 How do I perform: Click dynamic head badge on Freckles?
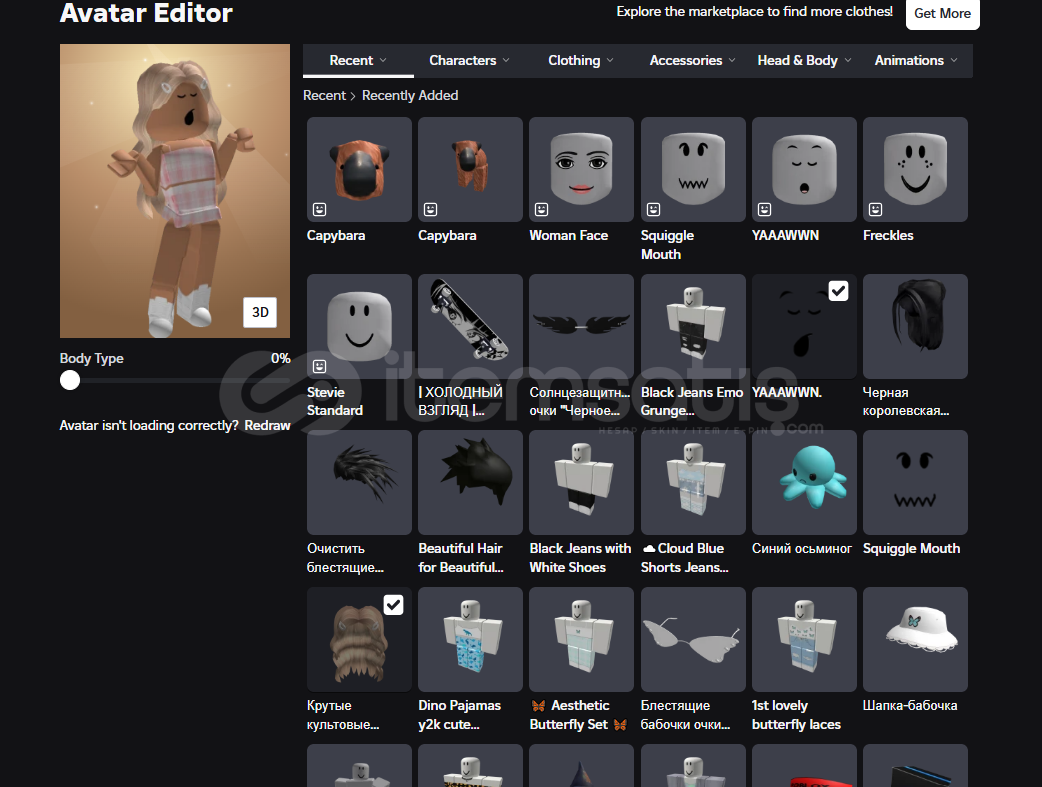[x=876, y=209]
